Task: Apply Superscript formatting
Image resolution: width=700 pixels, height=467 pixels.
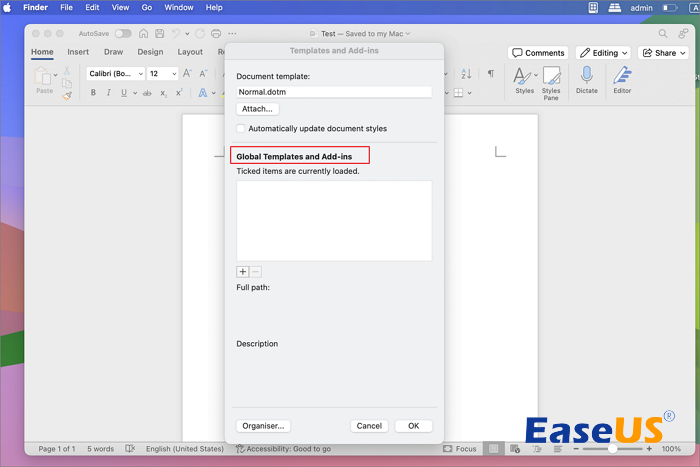Action: pyautogui.click(x=179, y=93)
